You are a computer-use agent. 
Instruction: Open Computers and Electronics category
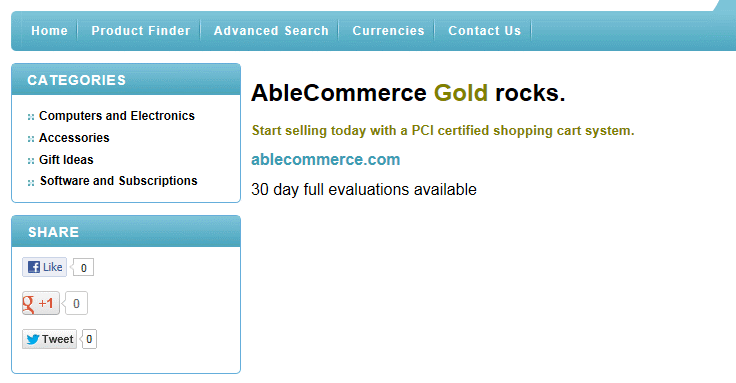[117, 116]
